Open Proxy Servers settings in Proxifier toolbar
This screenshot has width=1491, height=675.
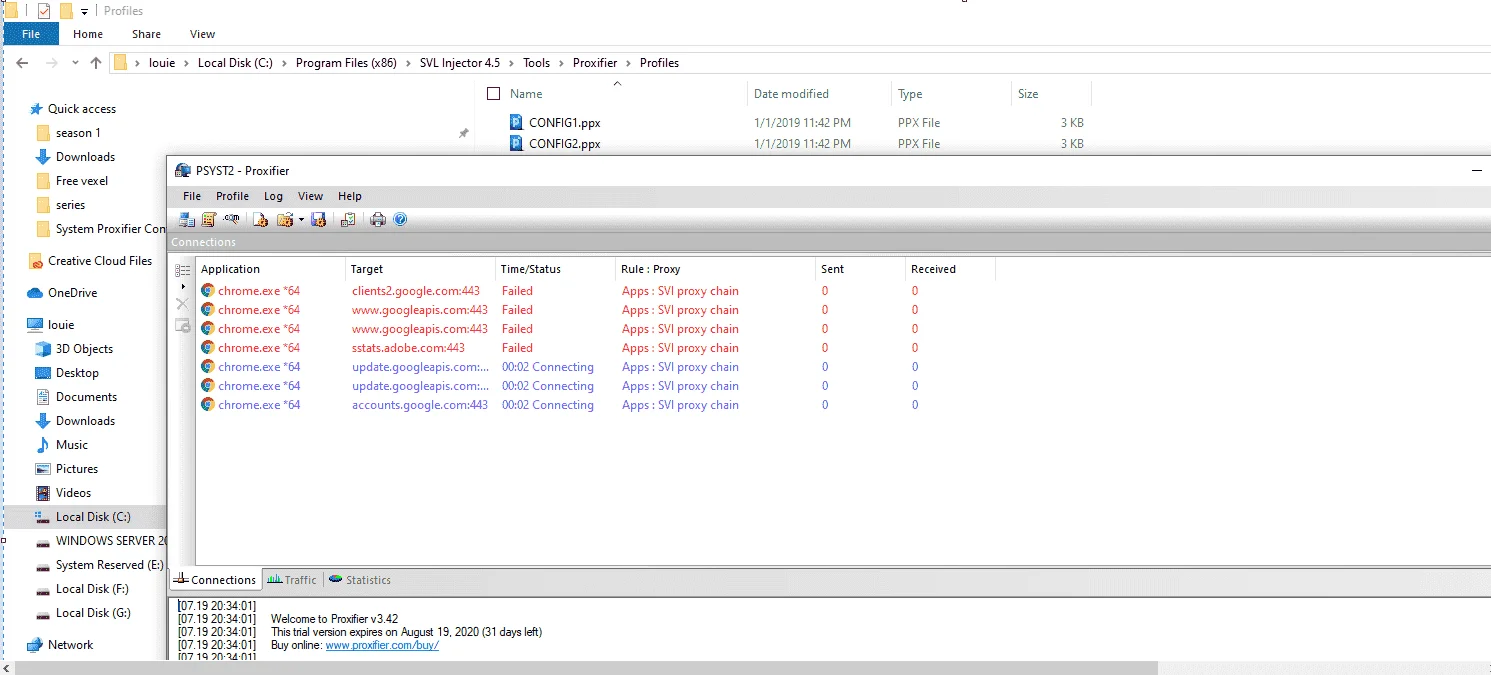coord(187,220)
